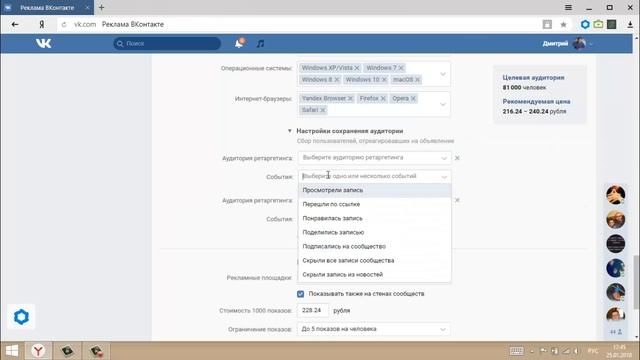Delete first retargeting audience row
The width and height of the screenshot is (640, 360).
click(x=457, y=158)
